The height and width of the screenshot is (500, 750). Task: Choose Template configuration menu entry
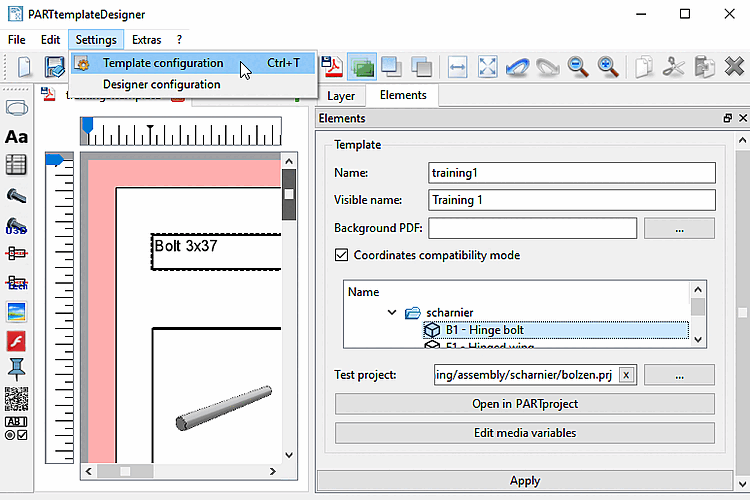[162, 63]
